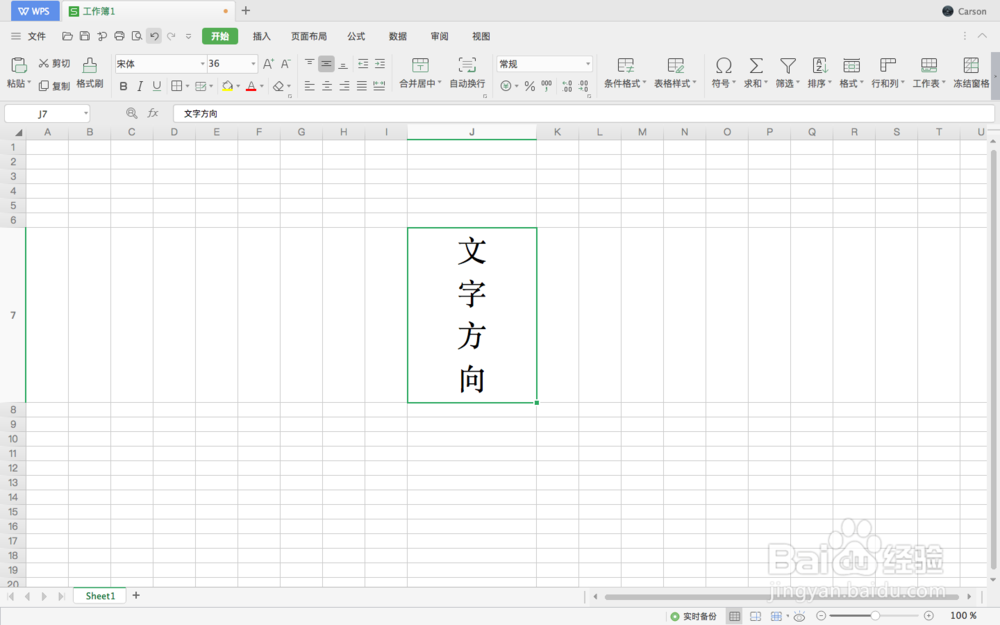Viewport: 1000px width, 625px height.
Task: Toggle bold formatting
Action: tap(123, 86)
